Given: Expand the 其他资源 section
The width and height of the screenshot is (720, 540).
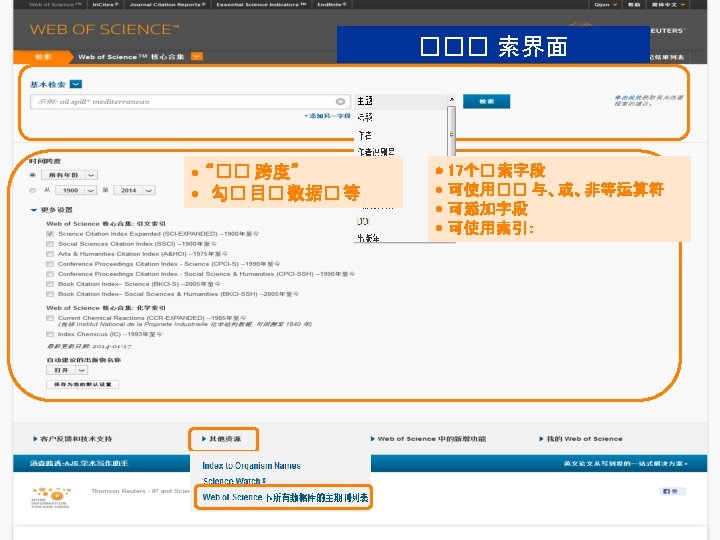Looking at the screenshot, I should (x=221, y=439).
